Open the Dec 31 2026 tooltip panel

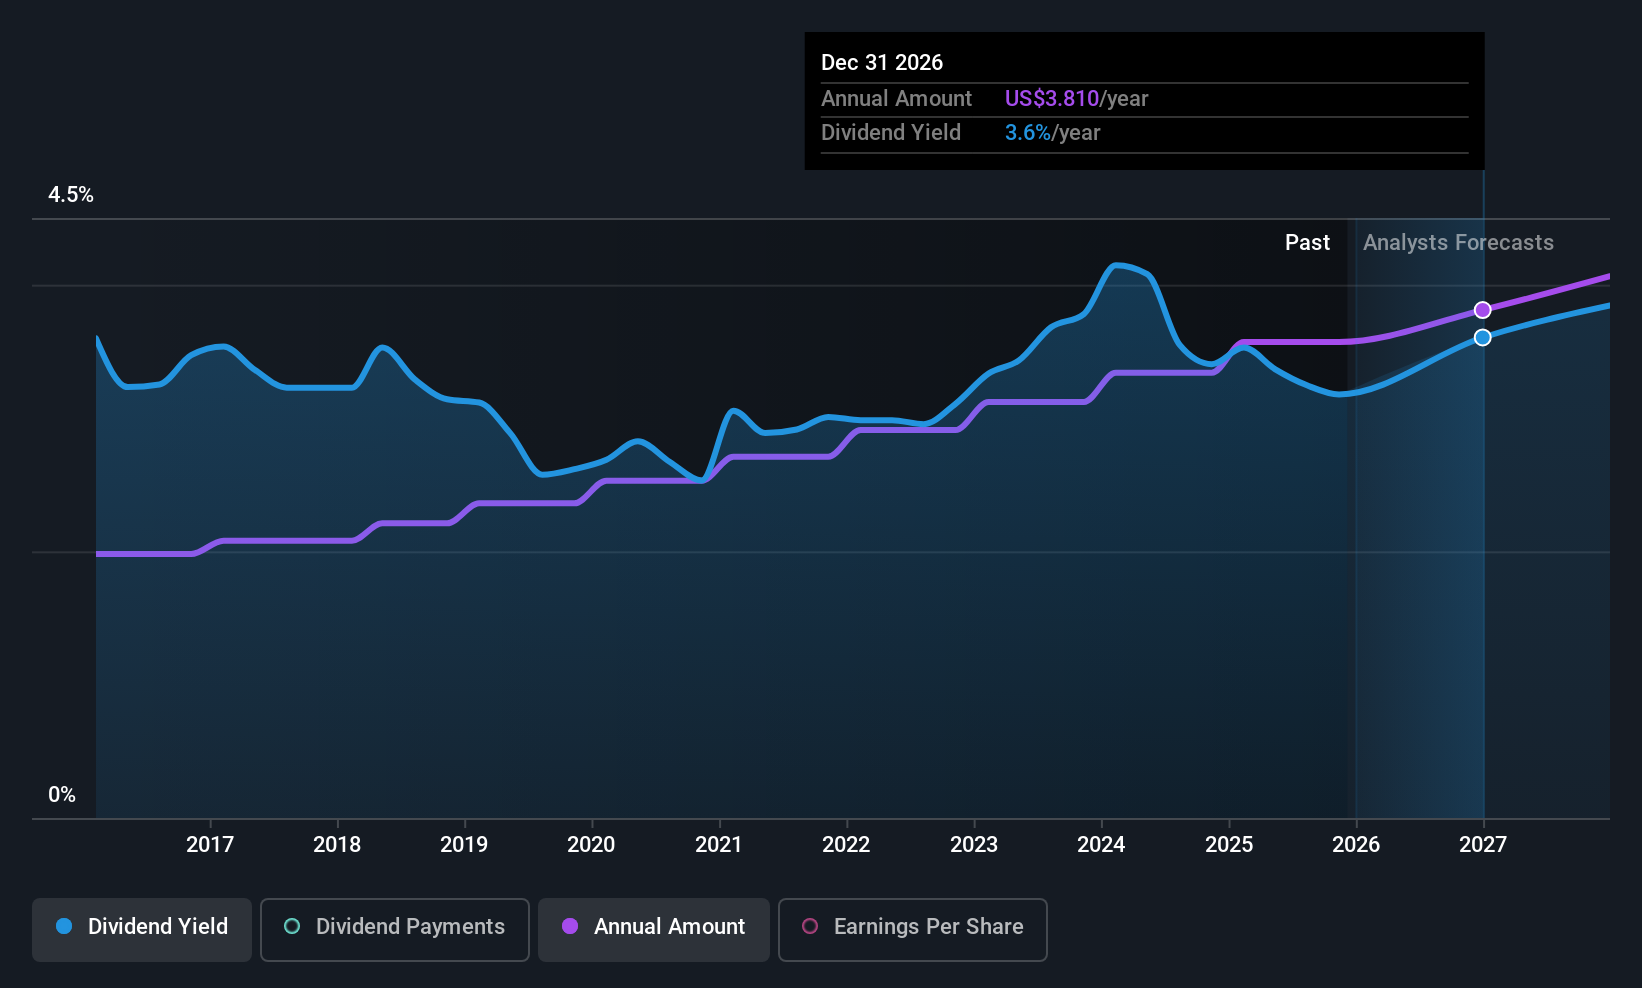[x=1143, y=100]
